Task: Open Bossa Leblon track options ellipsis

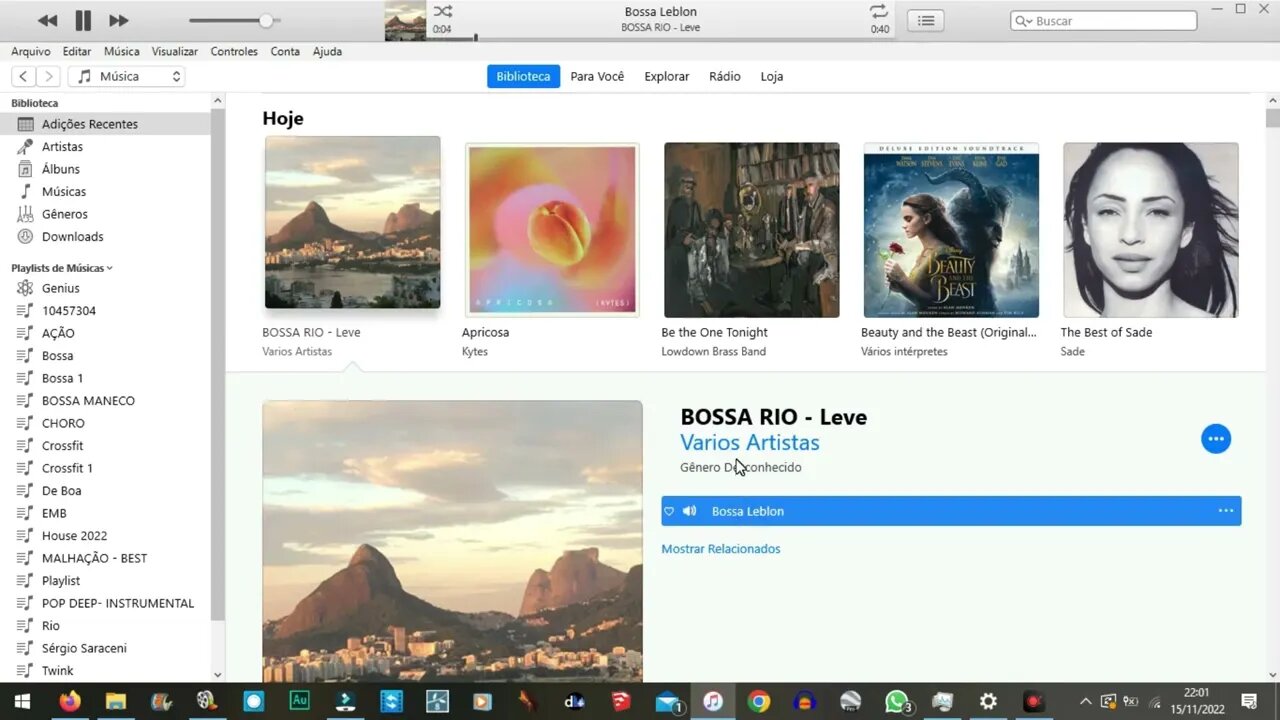Action: (x=1226, y=511)
